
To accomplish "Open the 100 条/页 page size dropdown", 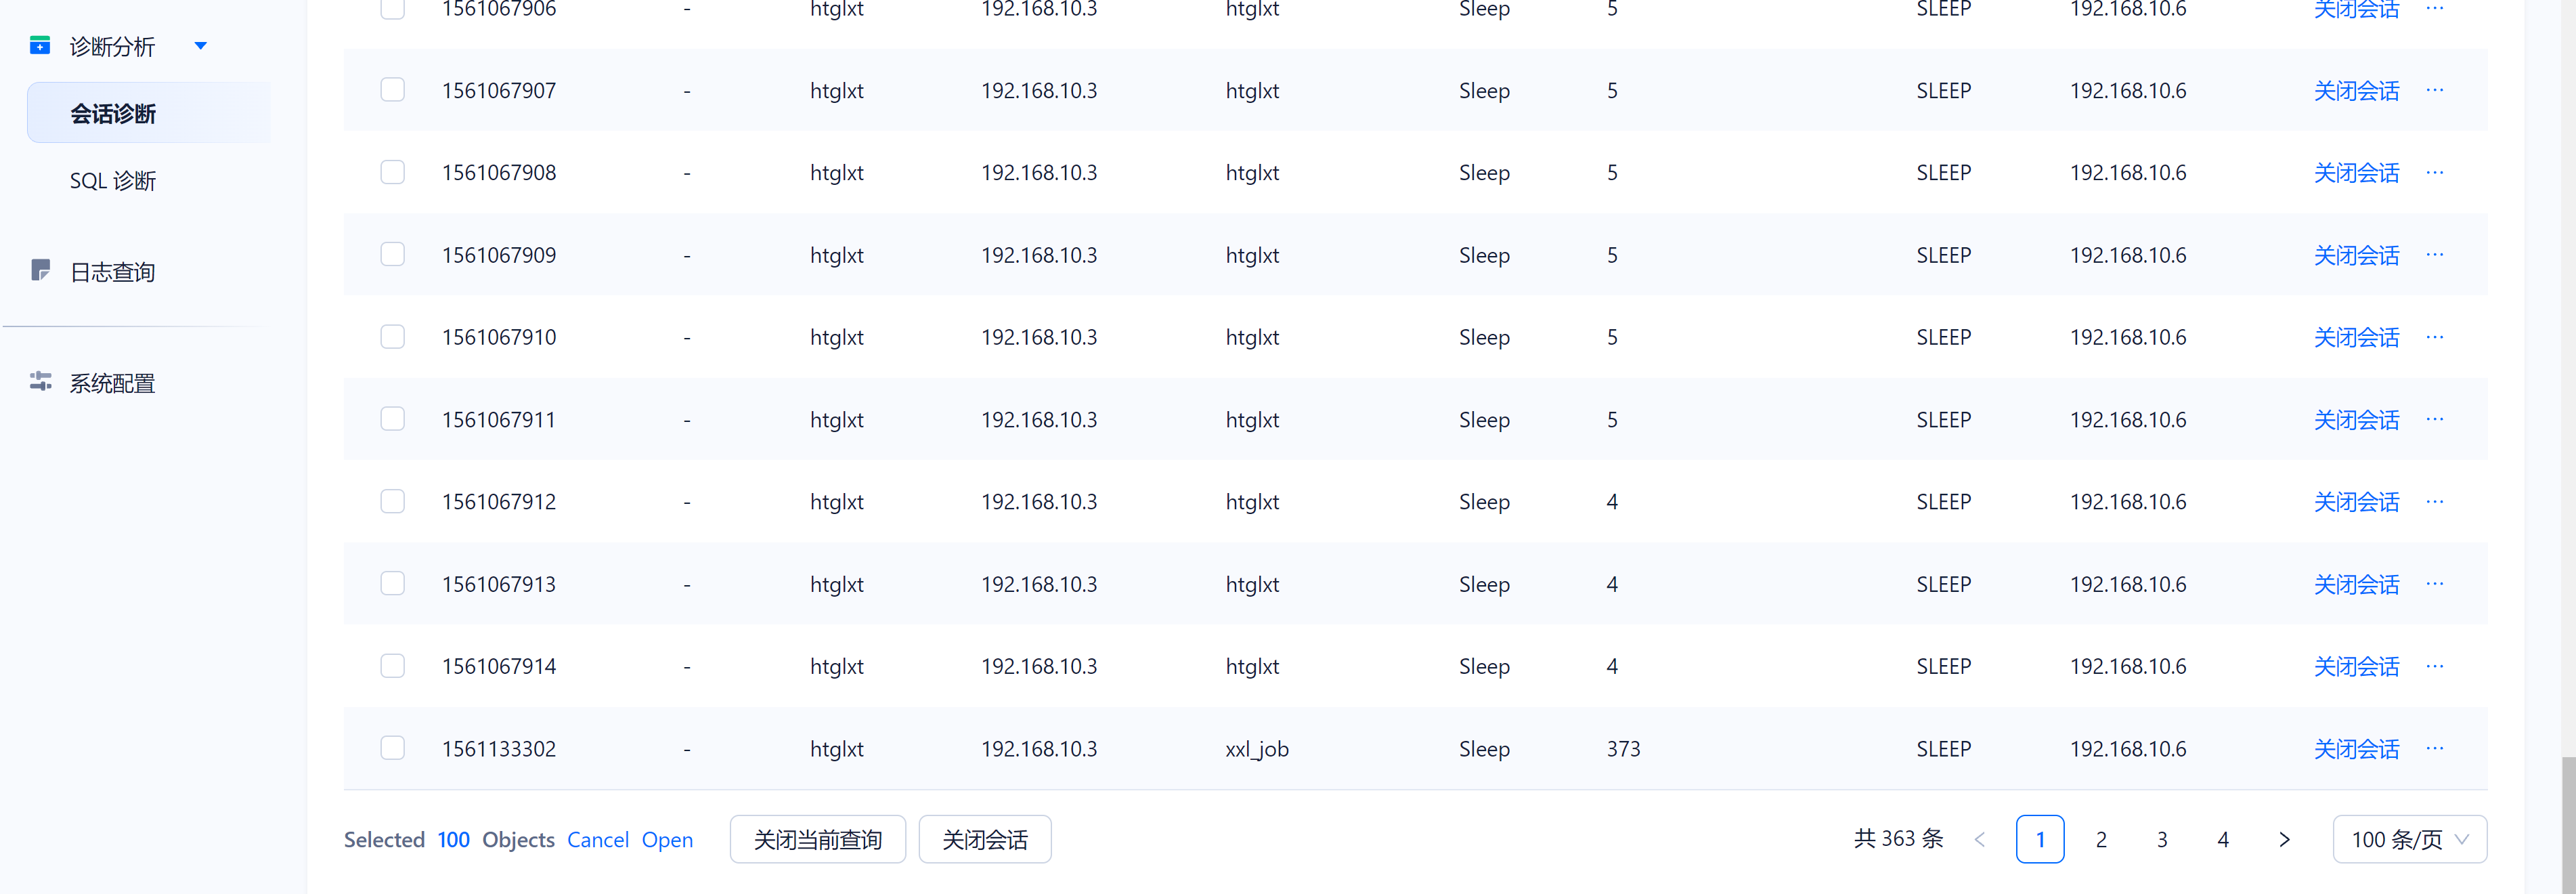I will pos(2409,839).
